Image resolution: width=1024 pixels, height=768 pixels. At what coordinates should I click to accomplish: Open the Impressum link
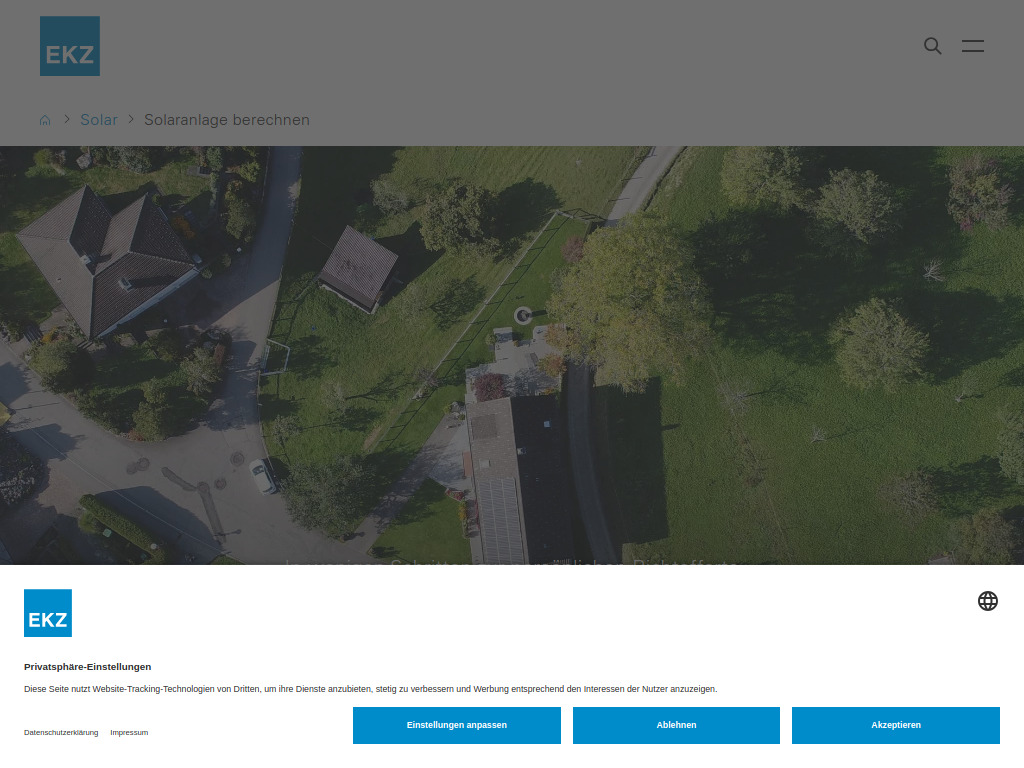[129, 732]
